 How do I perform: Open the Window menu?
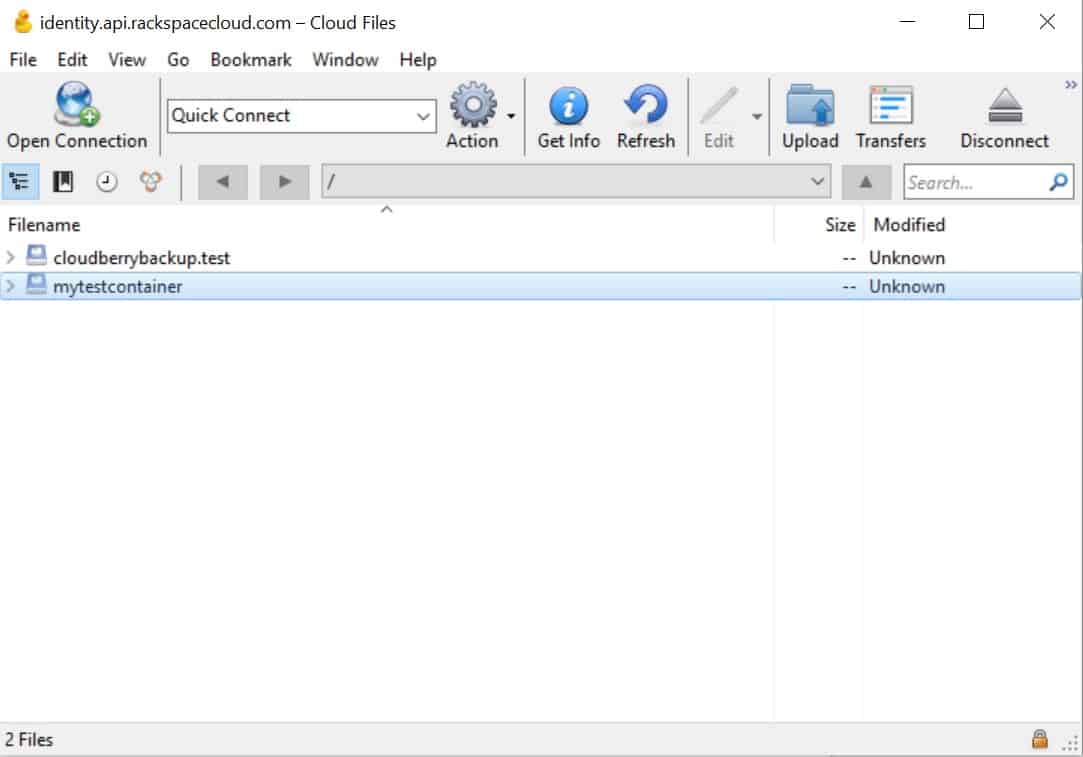(x=345, y=60)
